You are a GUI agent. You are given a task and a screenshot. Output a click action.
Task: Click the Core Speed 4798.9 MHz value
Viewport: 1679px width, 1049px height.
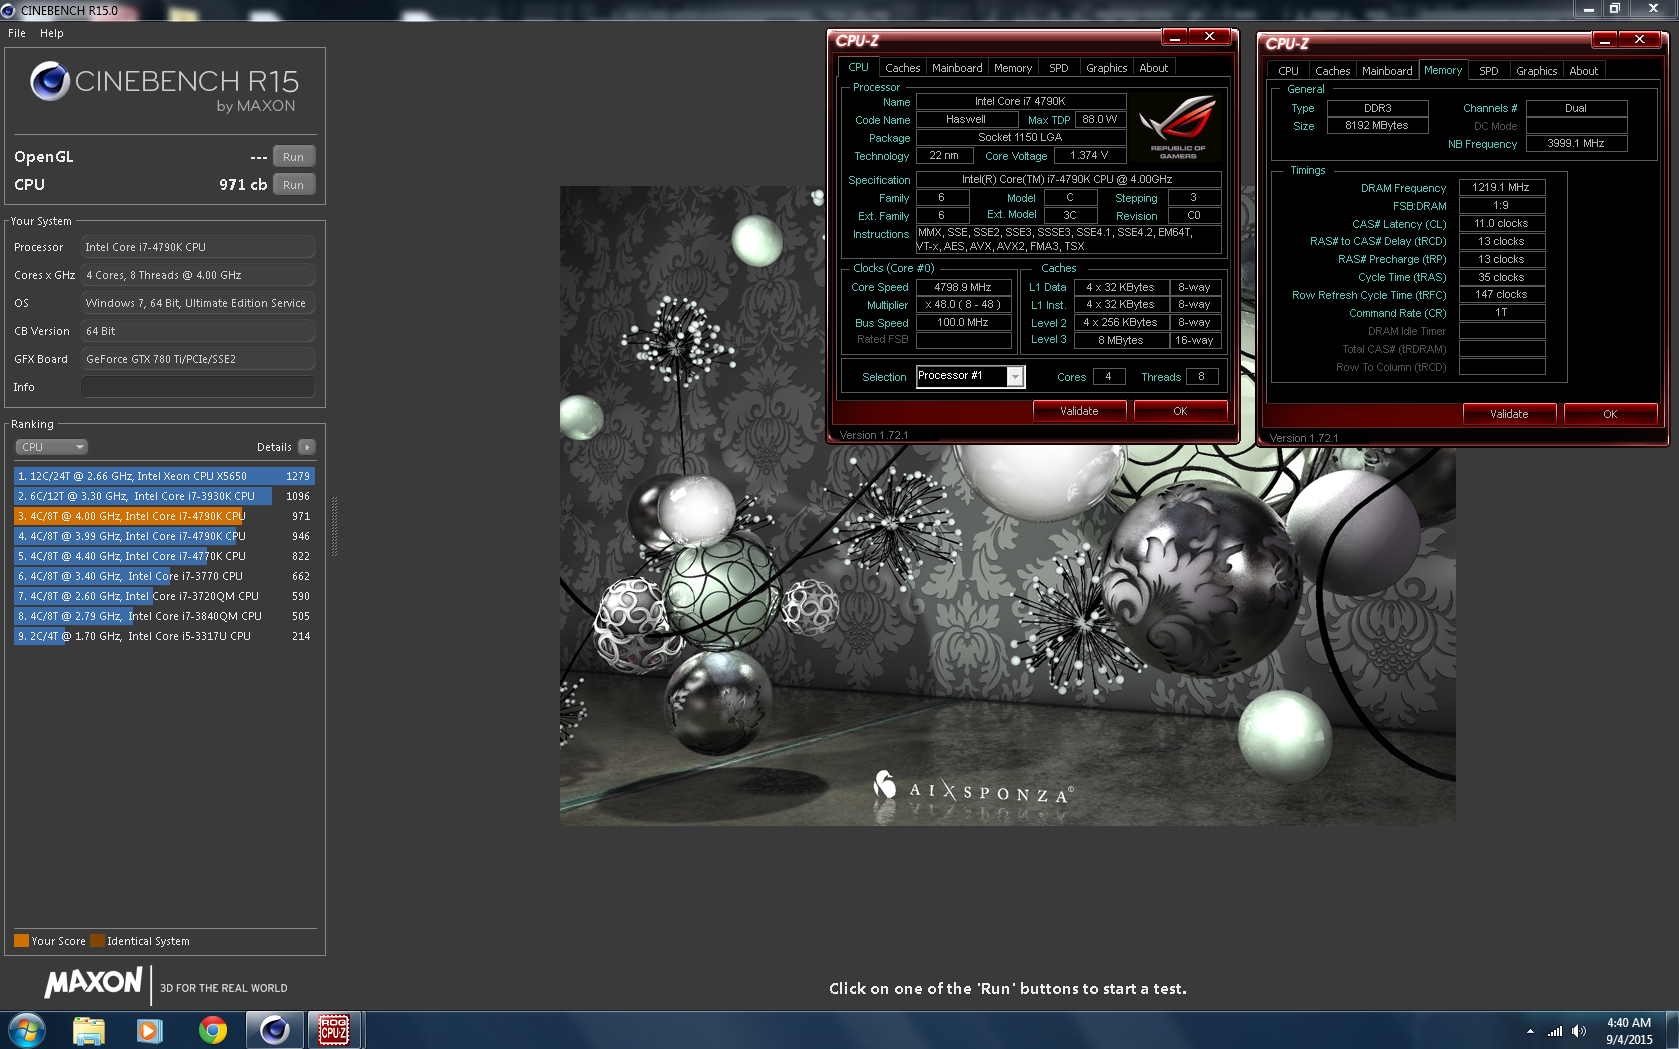(x=963, y=287)
